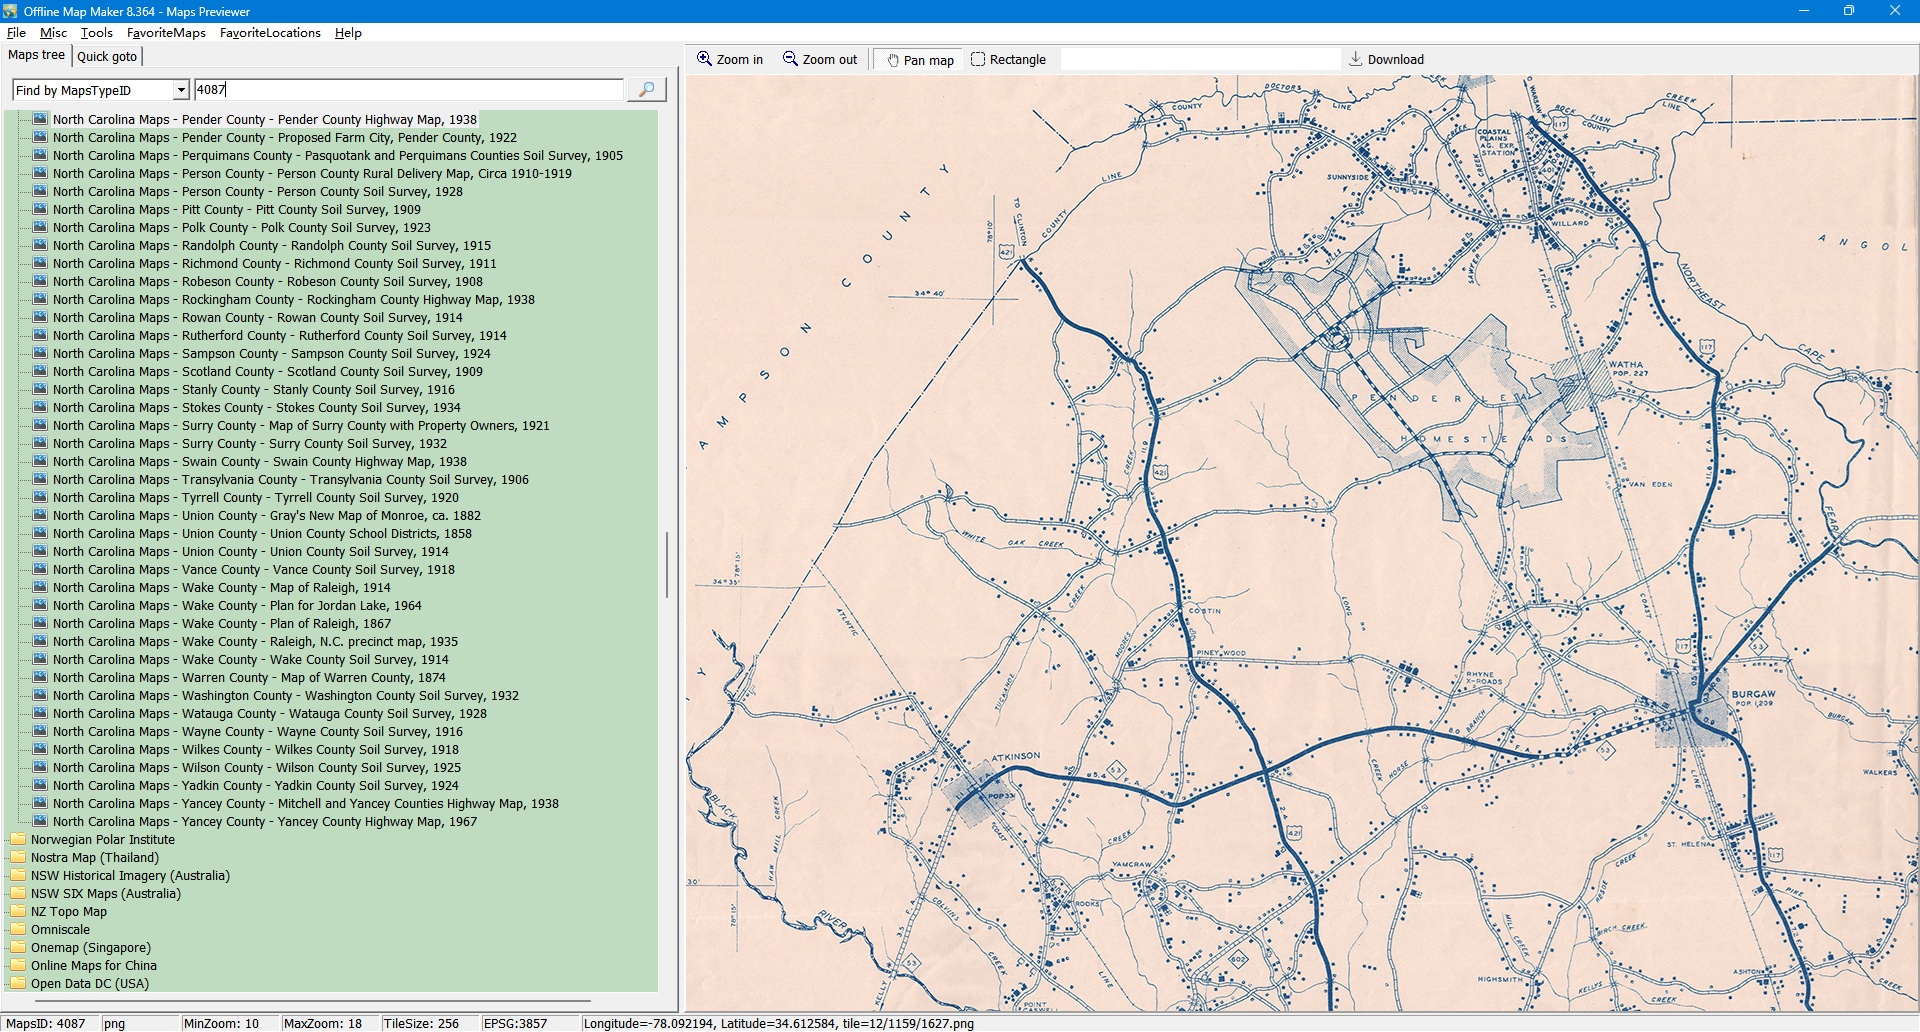Click icon next to Yancey County Highway Map, 1967
The width and height of the screenshot is (1920, 1032).
point(40,821)
